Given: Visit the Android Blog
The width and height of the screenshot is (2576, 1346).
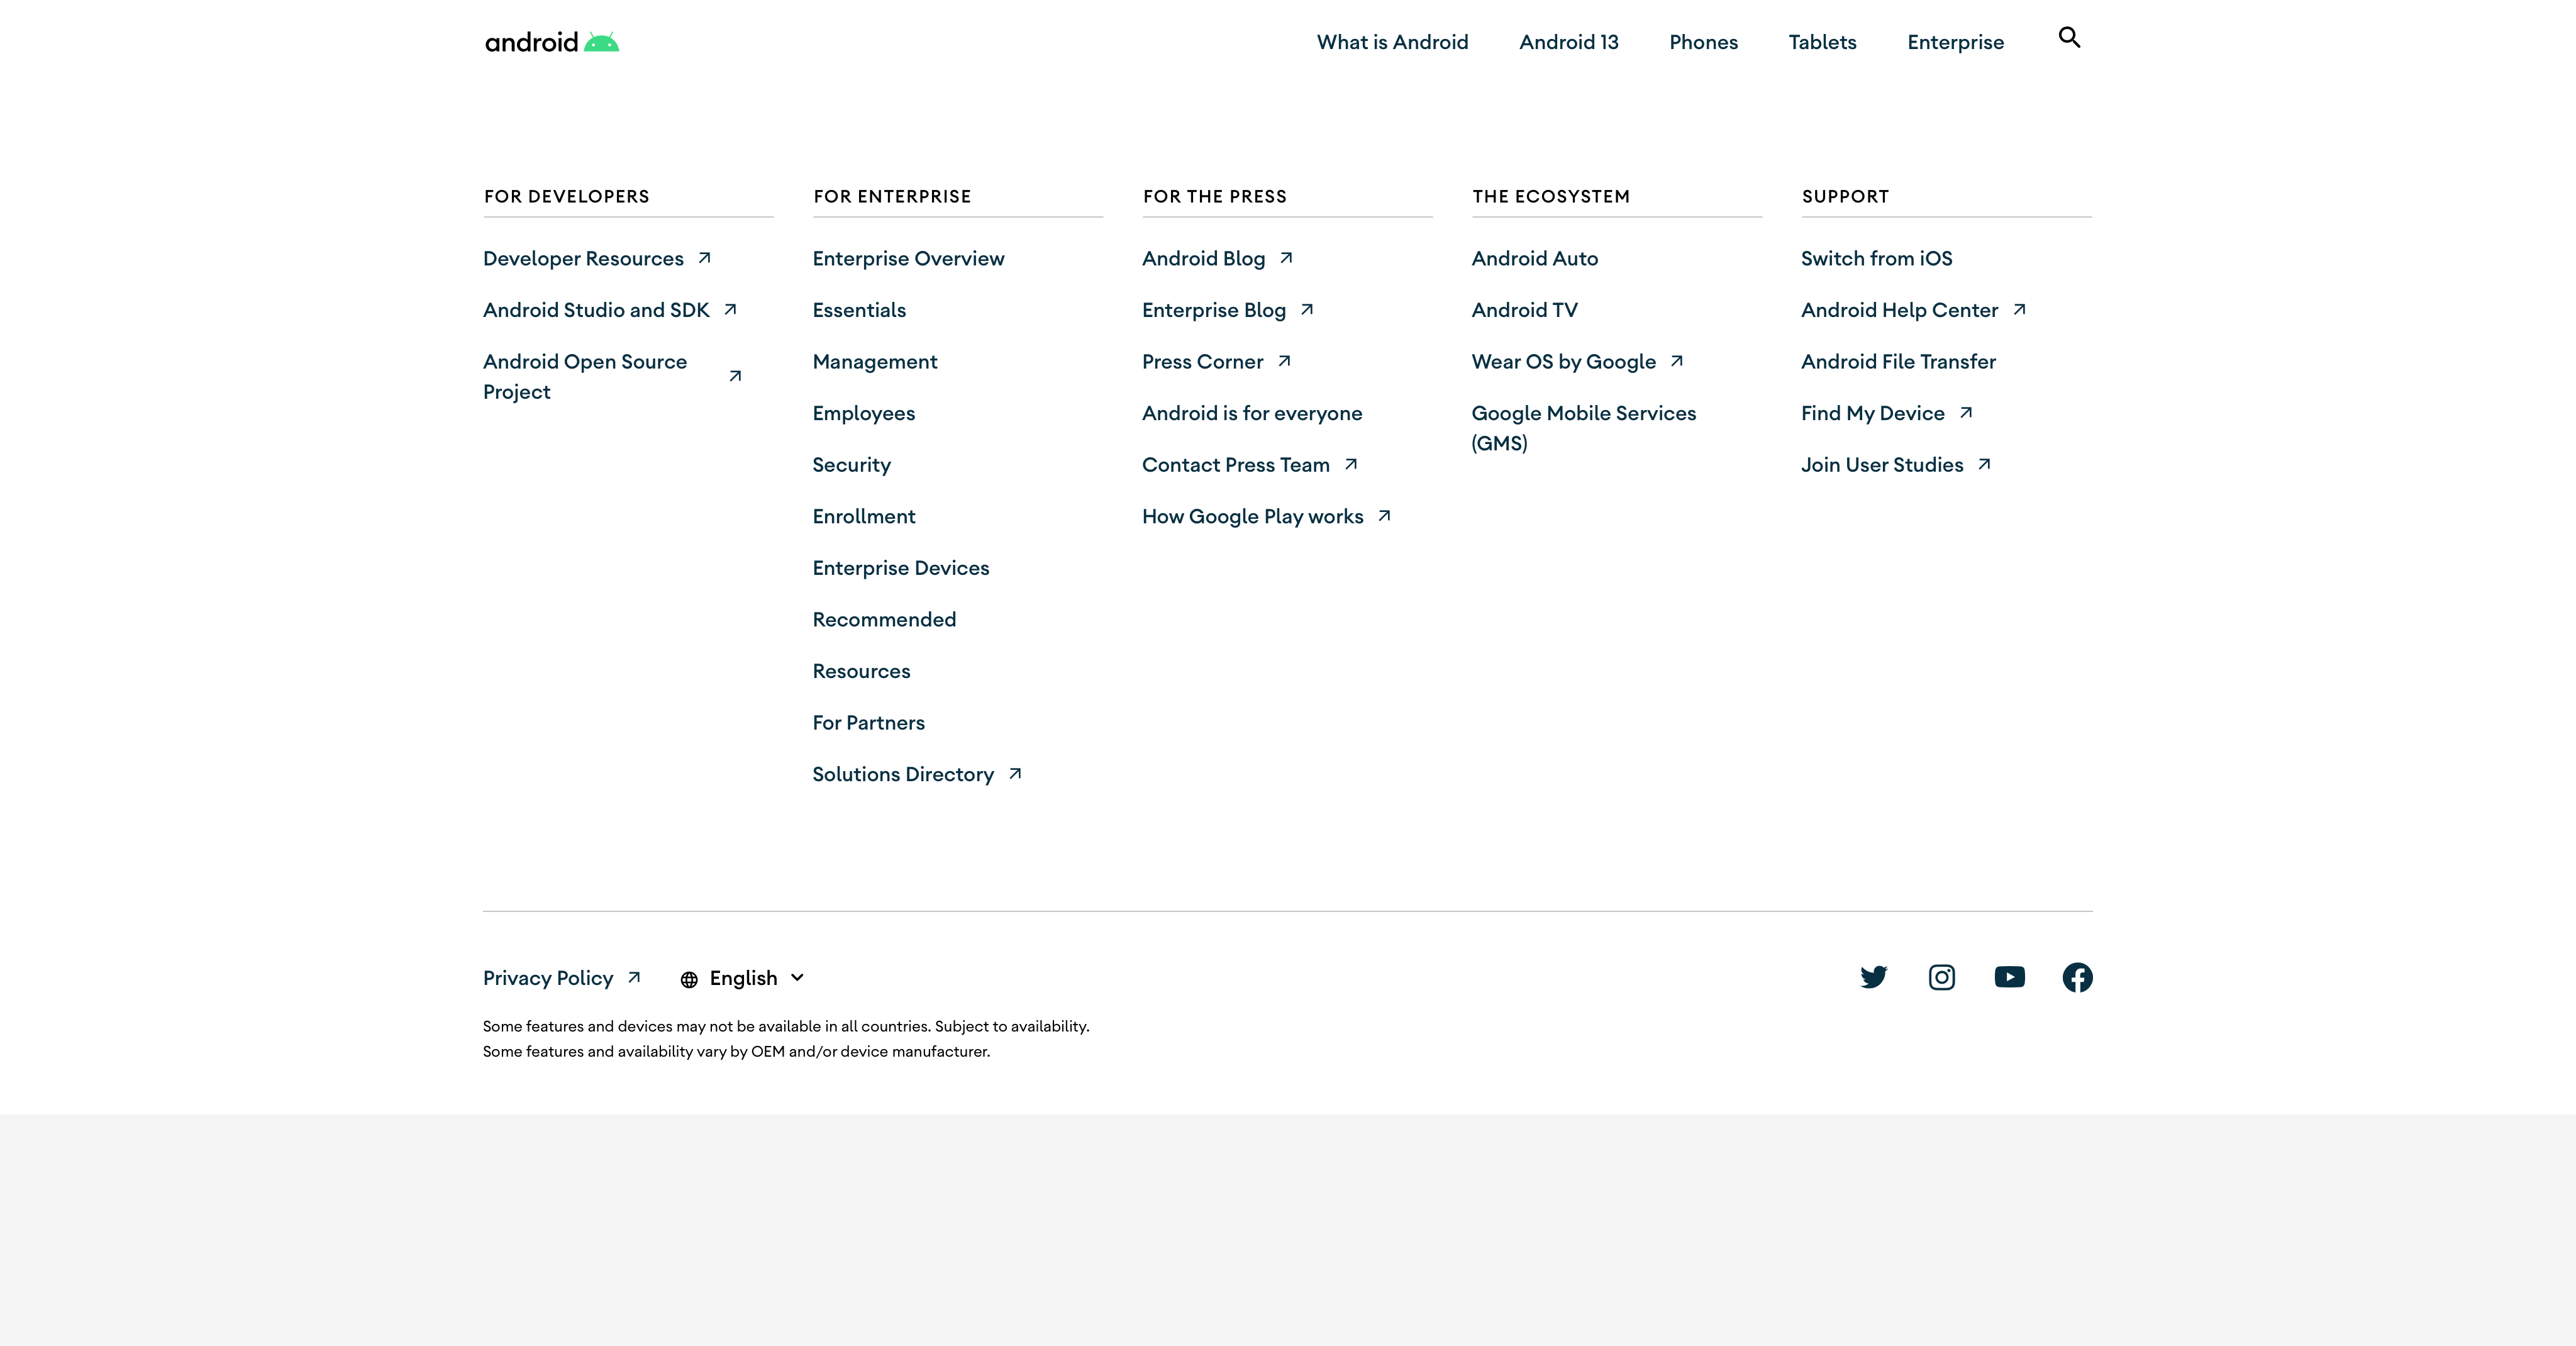Looking at the screenshot, I should tap(1218, 258).
